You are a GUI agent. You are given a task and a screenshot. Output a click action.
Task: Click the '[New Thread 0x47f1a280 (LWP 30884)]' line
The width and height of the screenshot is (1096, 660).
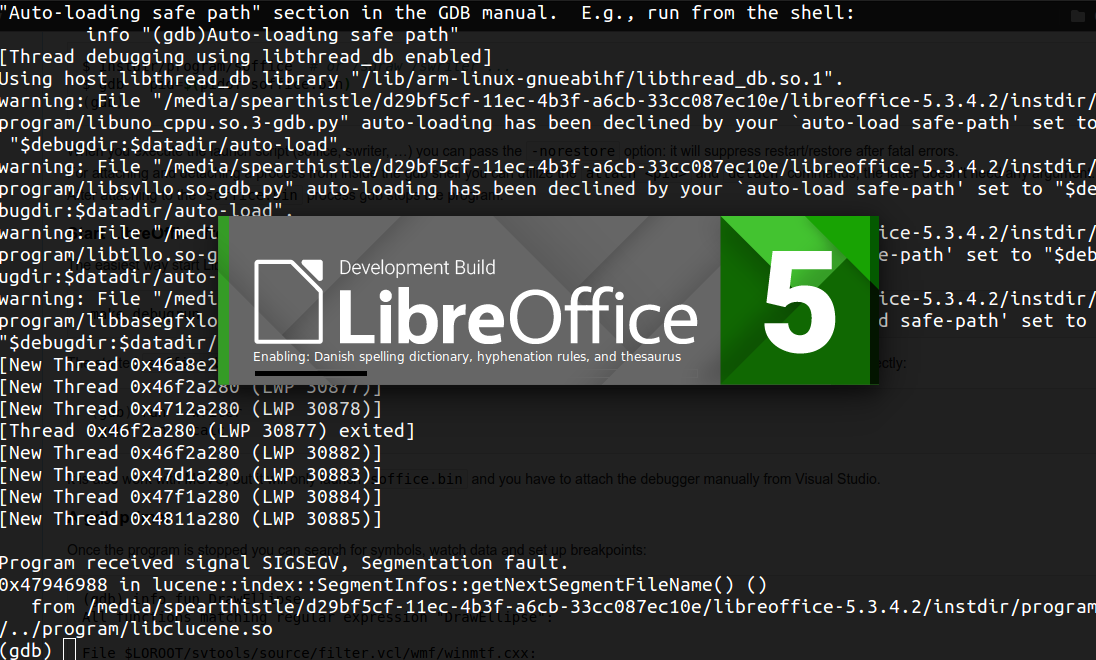tap(191, 497)
